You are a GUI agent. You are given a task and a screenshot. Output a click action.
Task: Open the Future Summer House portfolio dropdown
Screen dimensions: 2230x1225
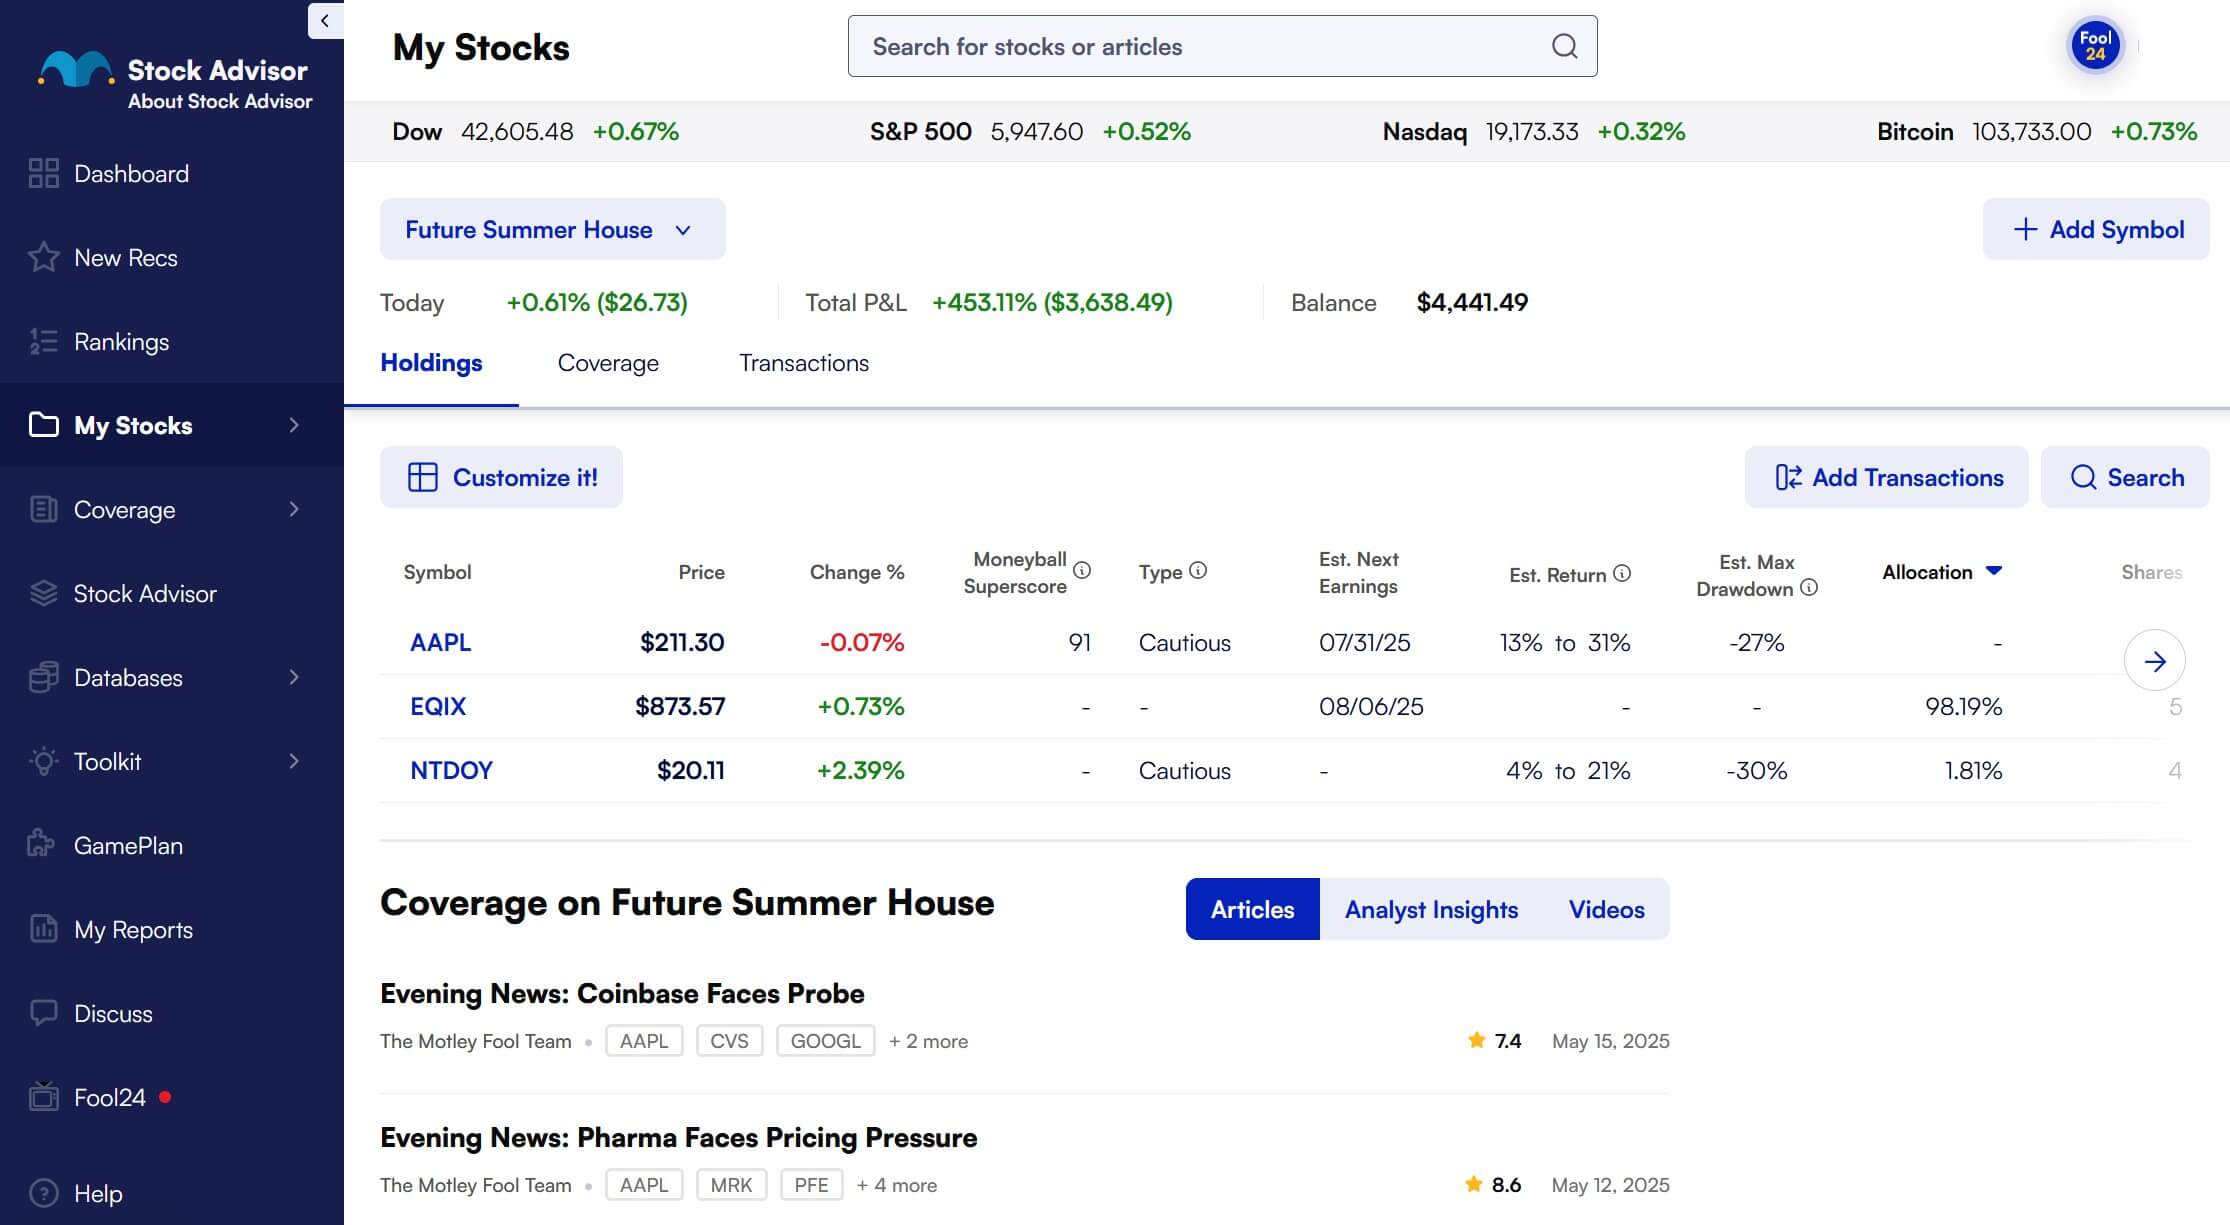[x=552, y=229]
